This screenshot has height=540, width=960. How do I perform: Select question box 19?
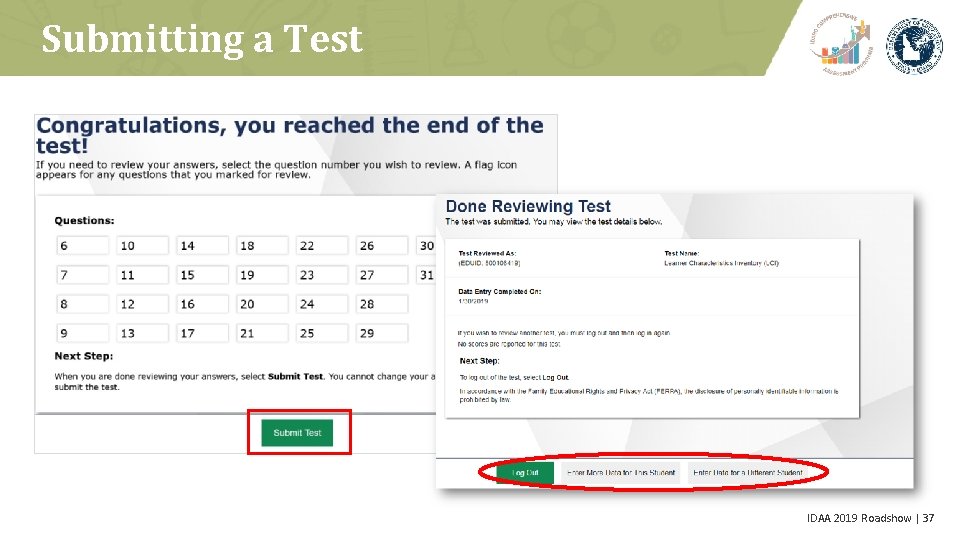click(x=262, y=275)
